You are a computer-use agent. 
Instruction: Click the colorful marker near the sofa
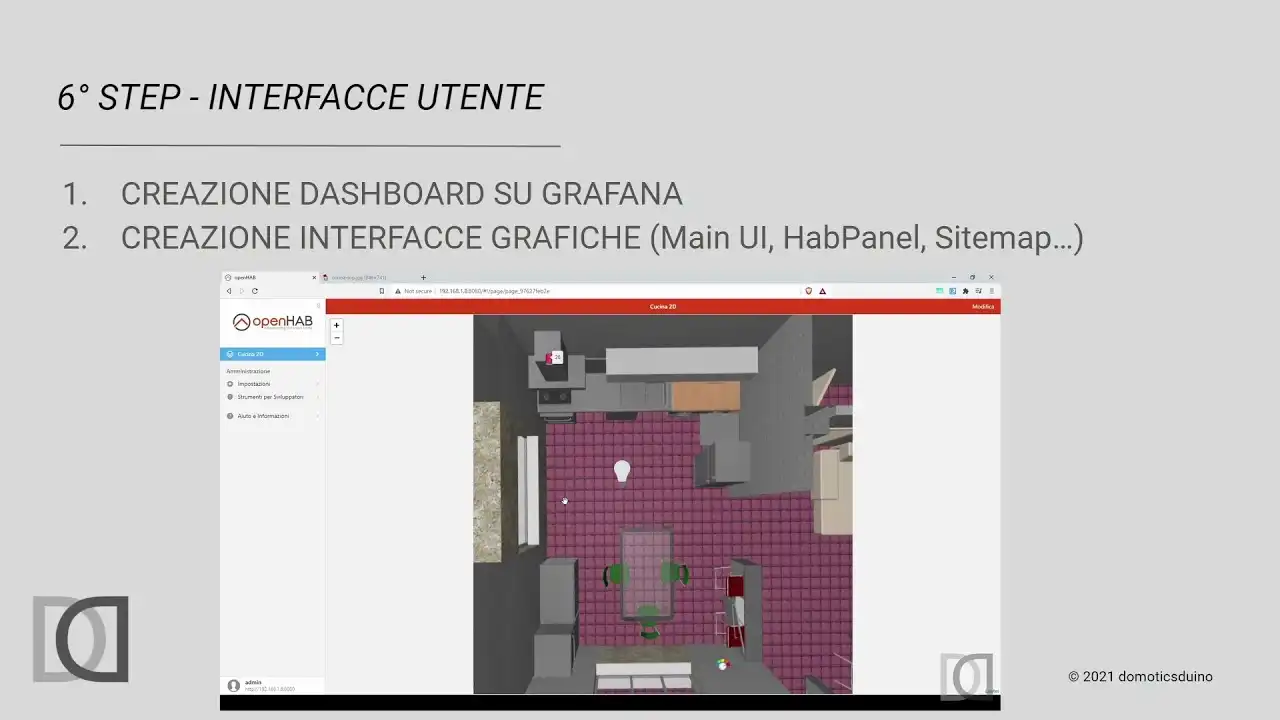[x=723, y=664]
